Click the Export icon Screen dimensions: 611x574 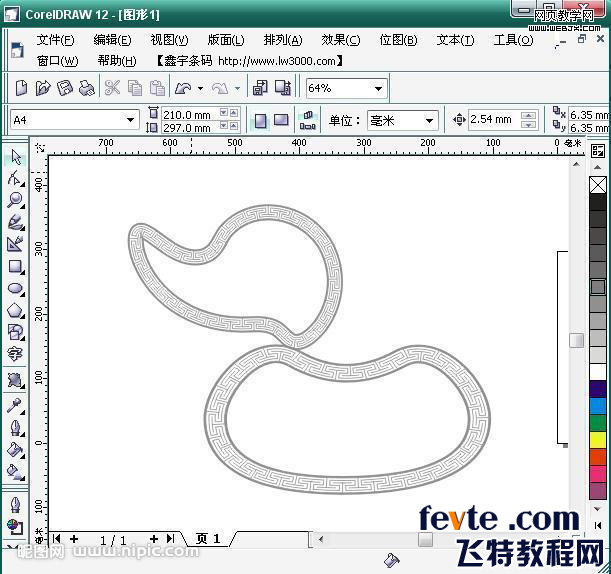[x=283, y=88]
